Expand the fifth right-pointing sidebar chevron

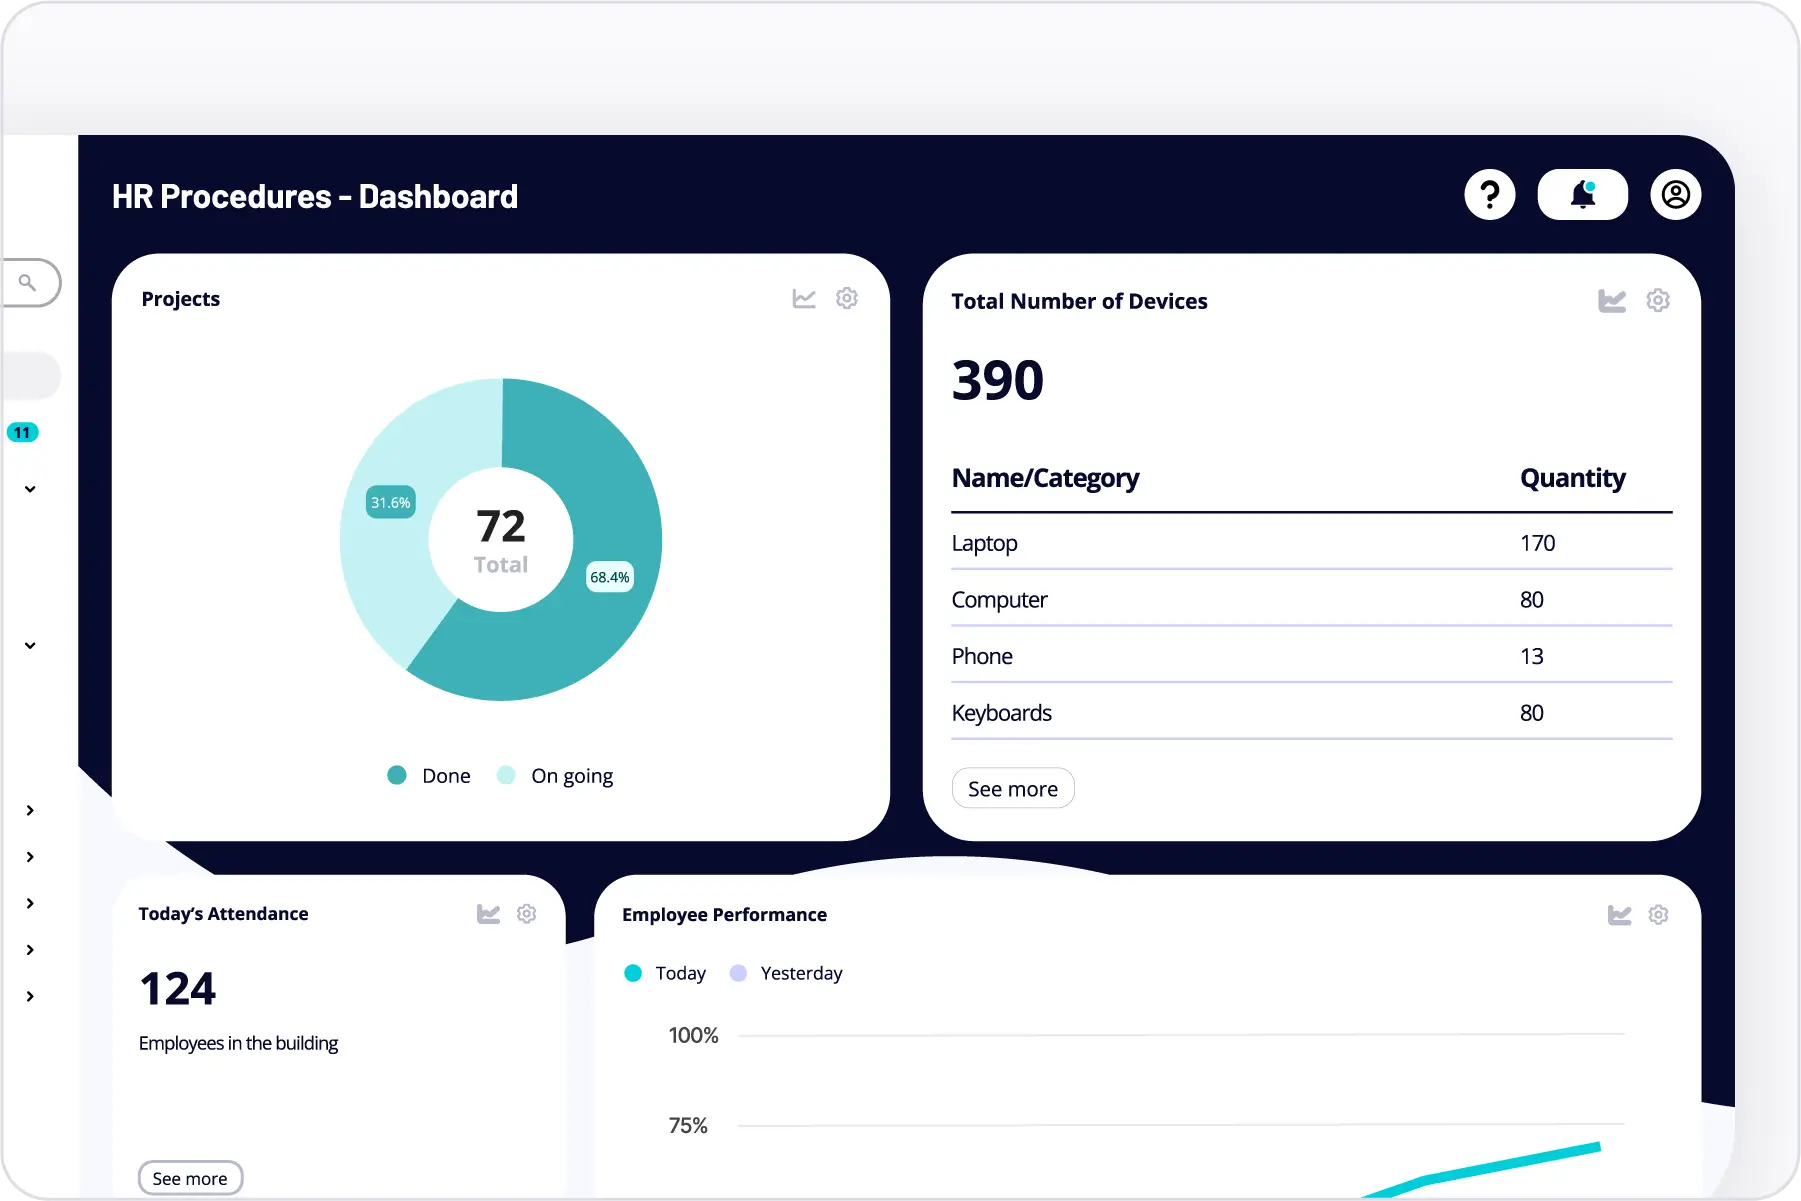point(30,996)
